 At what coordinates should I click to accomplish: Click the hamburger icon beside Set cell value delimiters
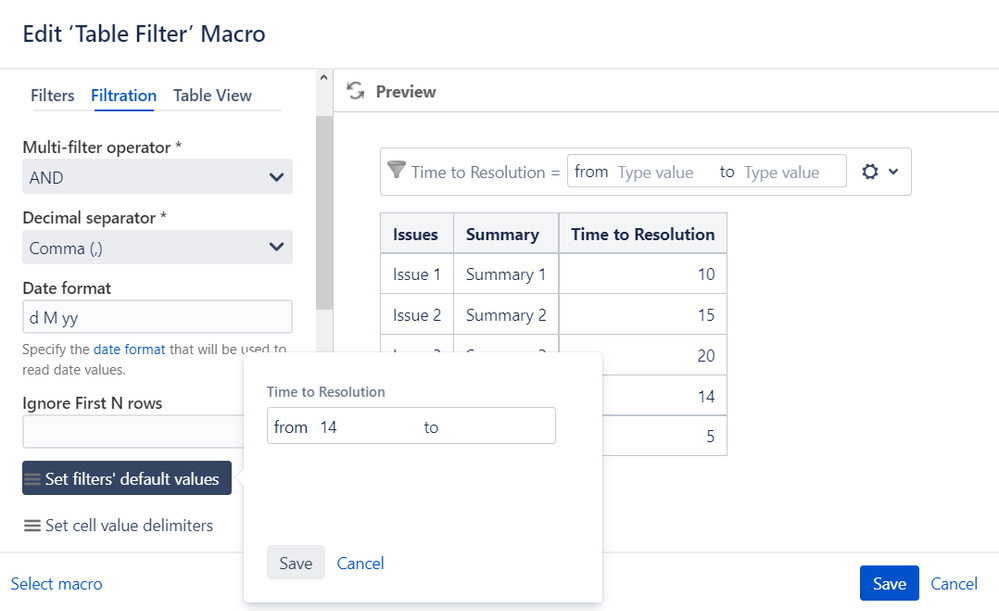tap(32, 526)
